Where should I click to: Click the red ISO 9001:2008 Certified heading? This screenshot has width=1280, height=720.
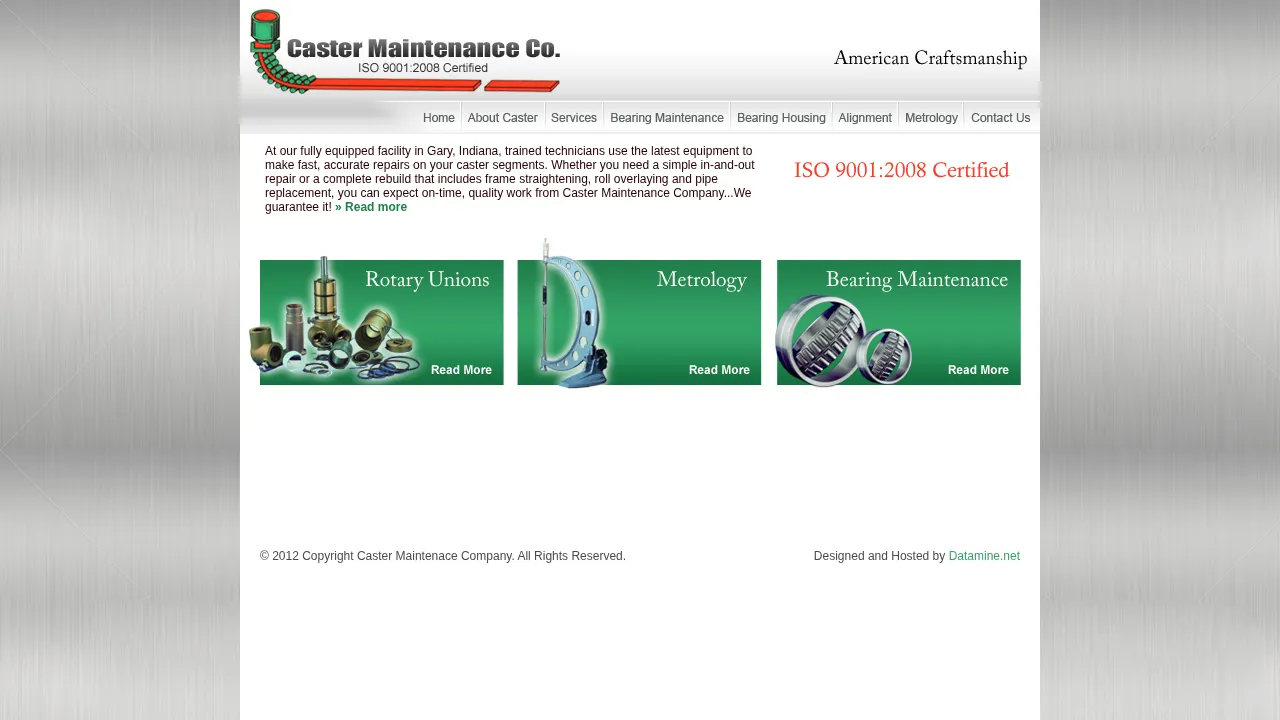901,171
